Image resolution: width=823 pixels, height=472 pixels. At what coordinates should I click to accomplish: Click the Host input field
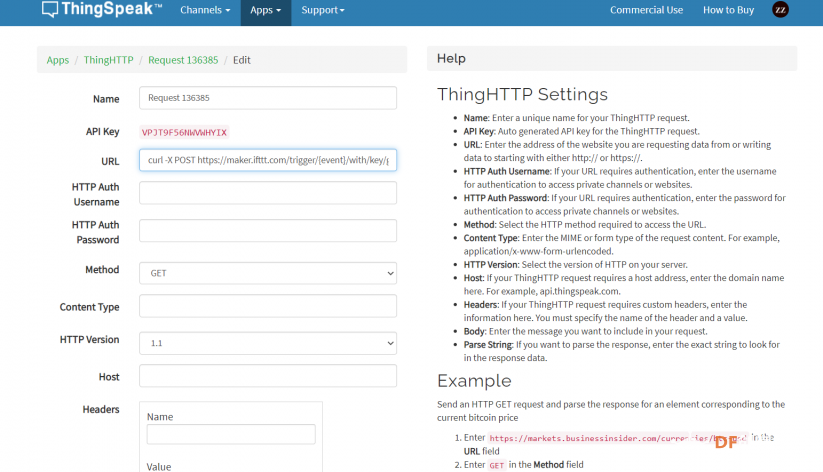point(268,376)
